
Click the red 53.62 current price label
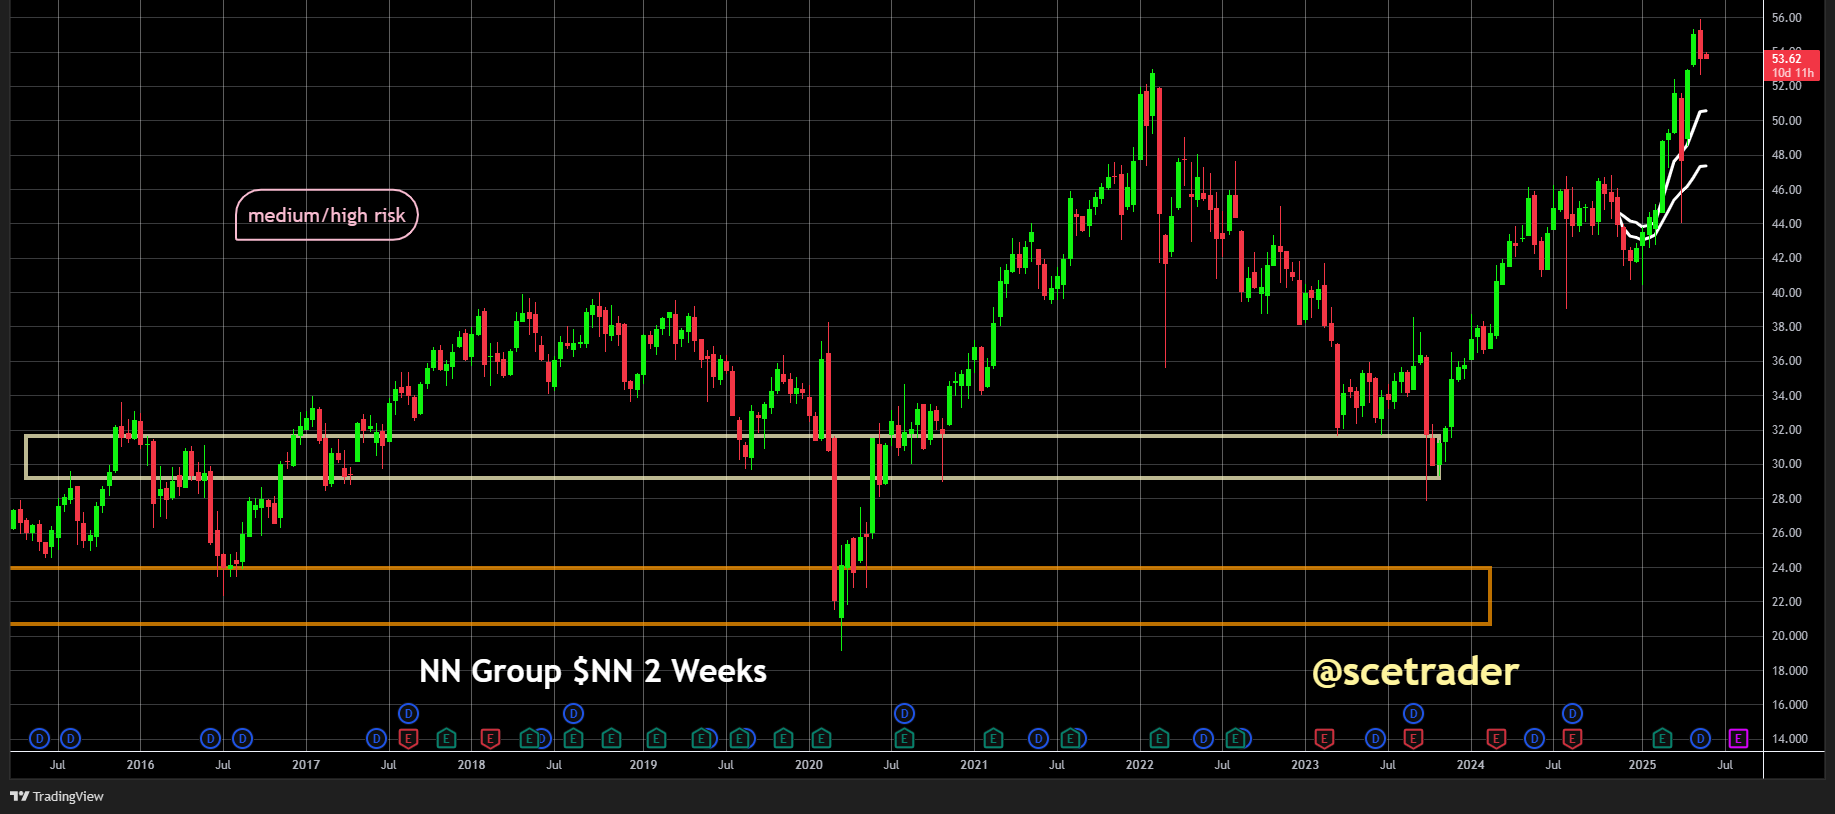click(1787, 59)
